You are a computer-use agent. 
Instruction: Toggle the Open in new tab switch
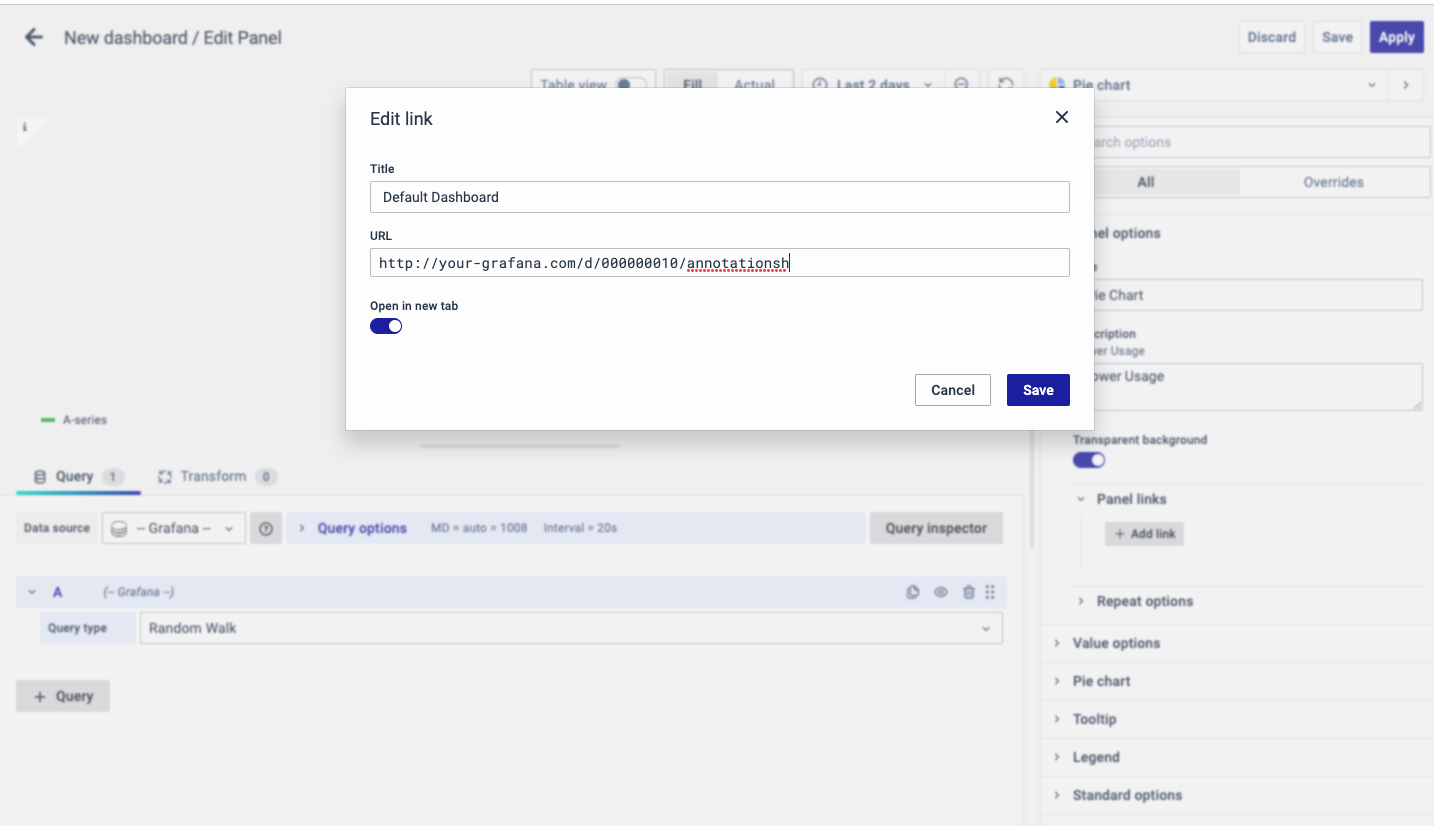[x=386, y=326]
